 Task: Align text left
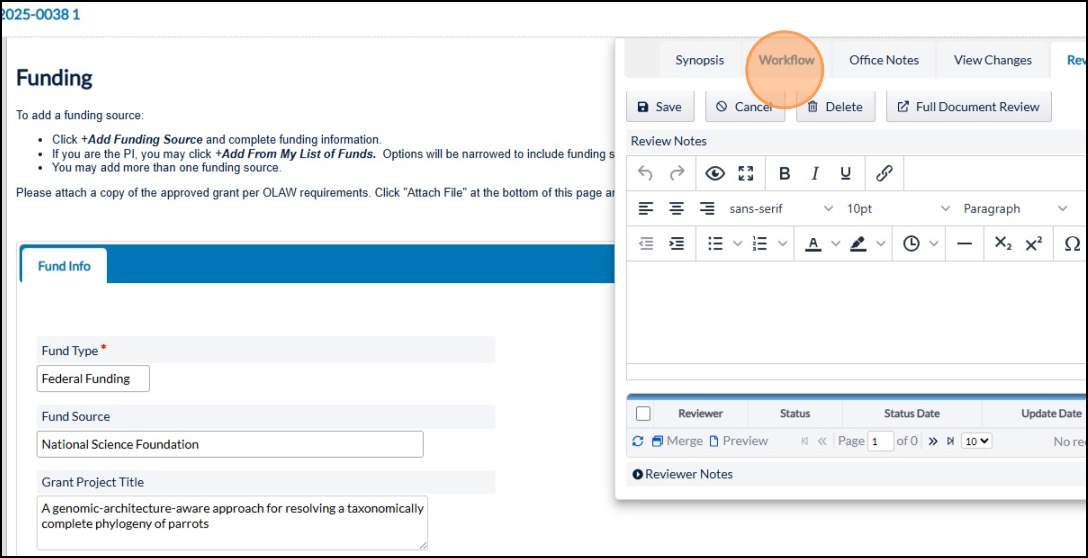coord(646,208)
